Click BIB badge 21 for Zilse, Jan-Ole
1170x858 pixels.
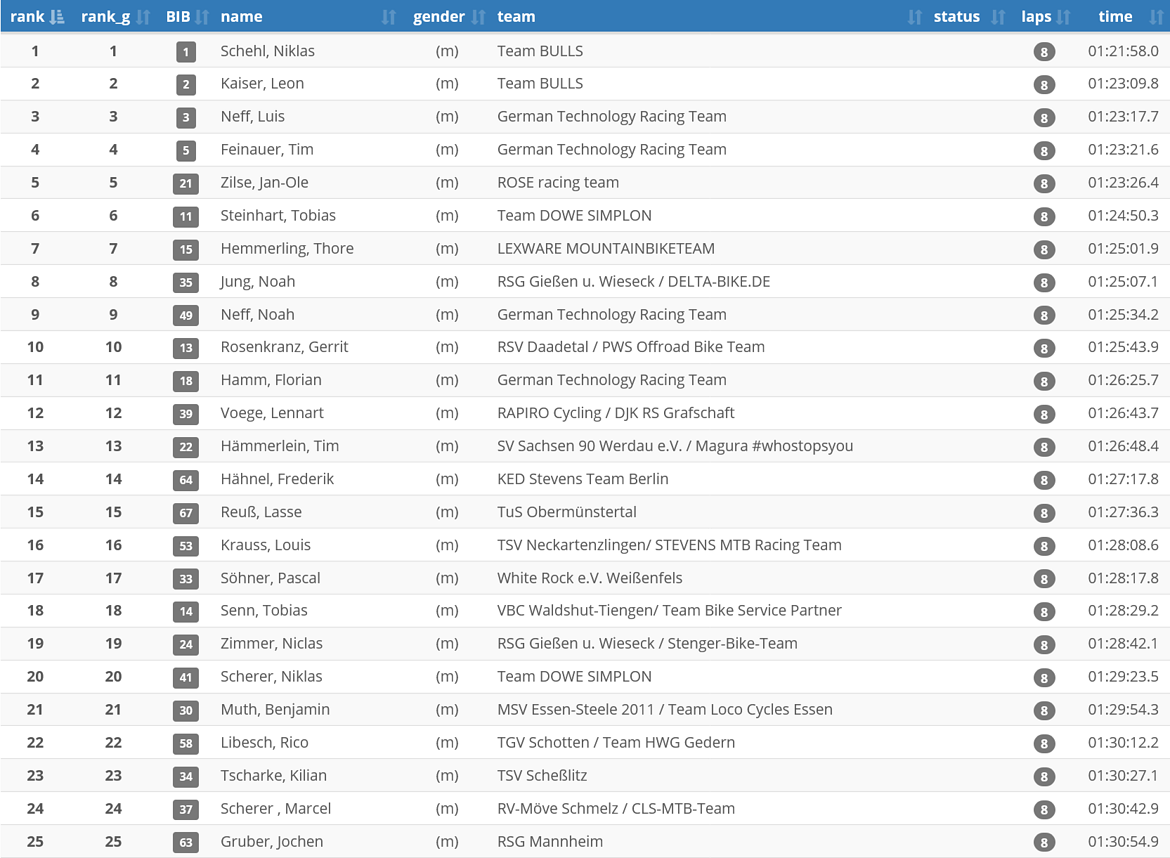tap(186, 184)
